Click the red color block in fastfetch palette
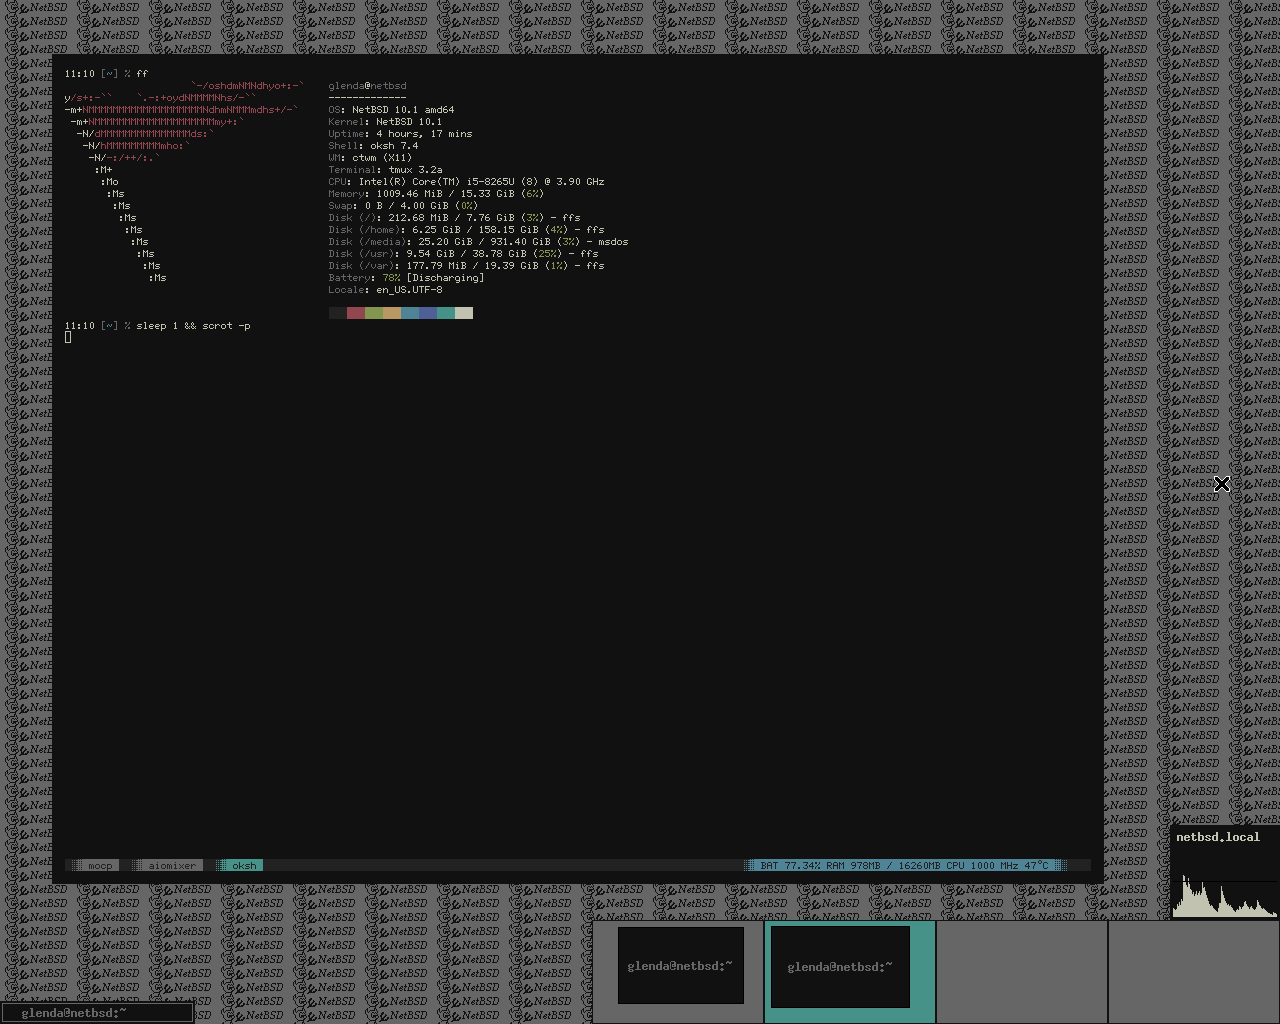 pos(356,313)
